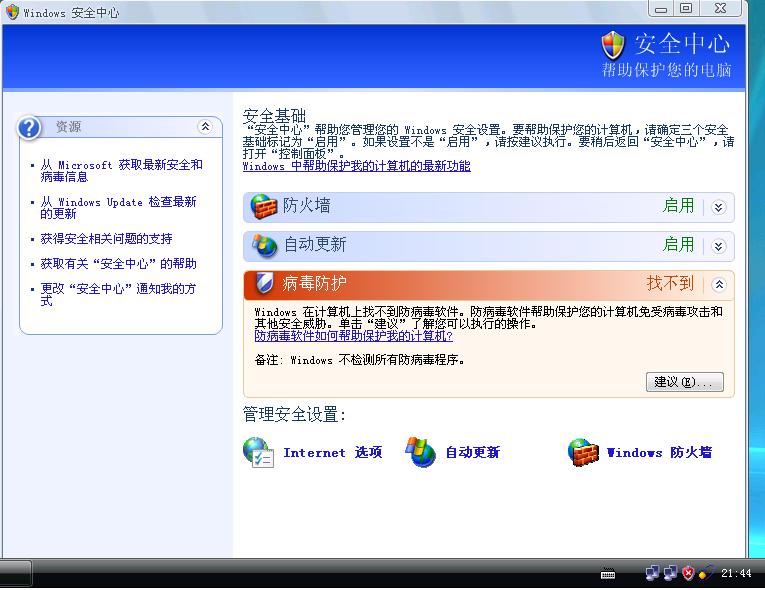Click the 防火墙 header label
Image resolution: width=765 pixels, height=590 pixels.
coord(306,205)
